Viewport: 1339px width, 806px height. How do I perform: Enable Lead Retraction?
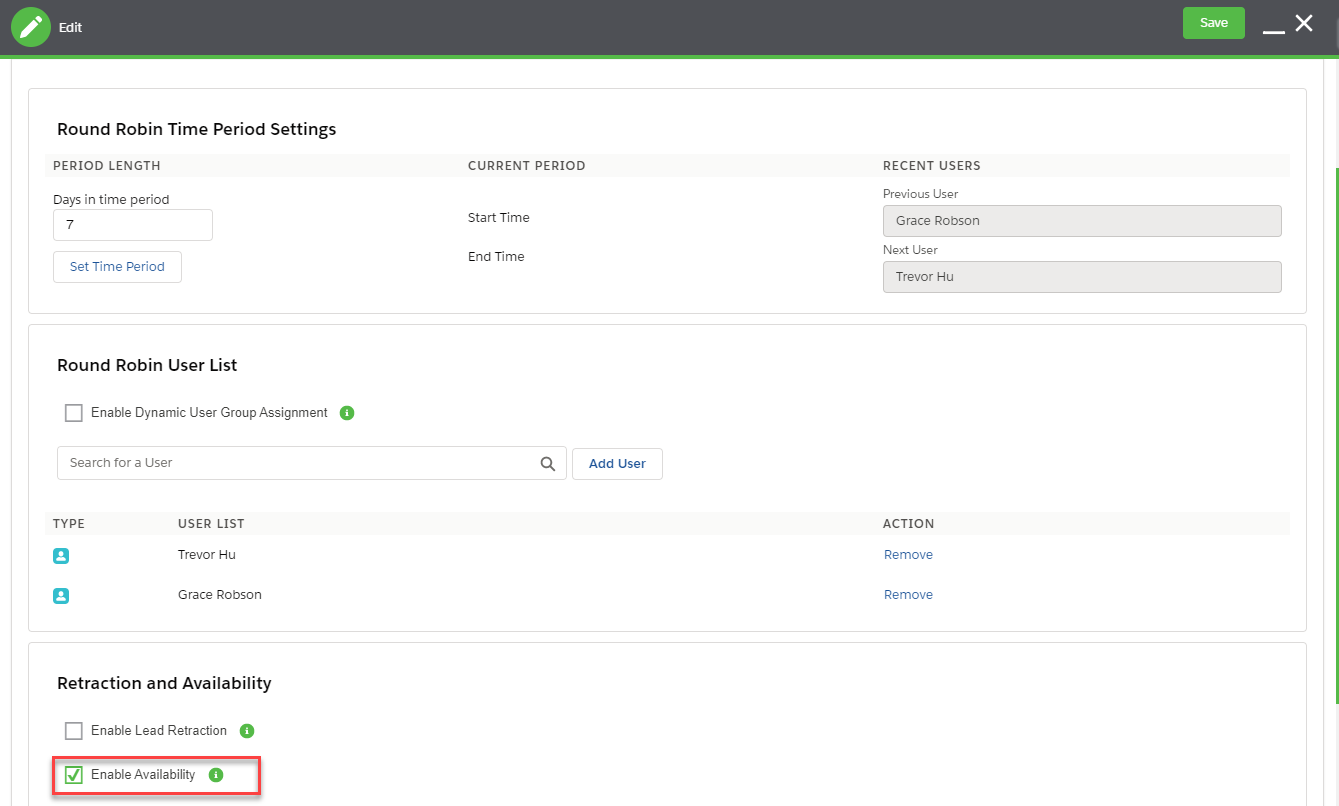[73, 730]
